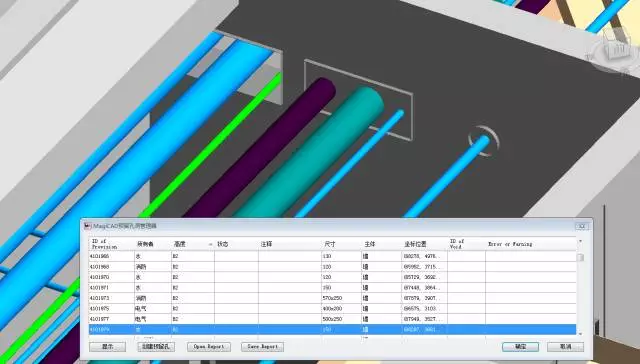The height and width of the screenshot is (364, 640).
Task: Select the highlighted row 4101979
Action: coord(333,329)
